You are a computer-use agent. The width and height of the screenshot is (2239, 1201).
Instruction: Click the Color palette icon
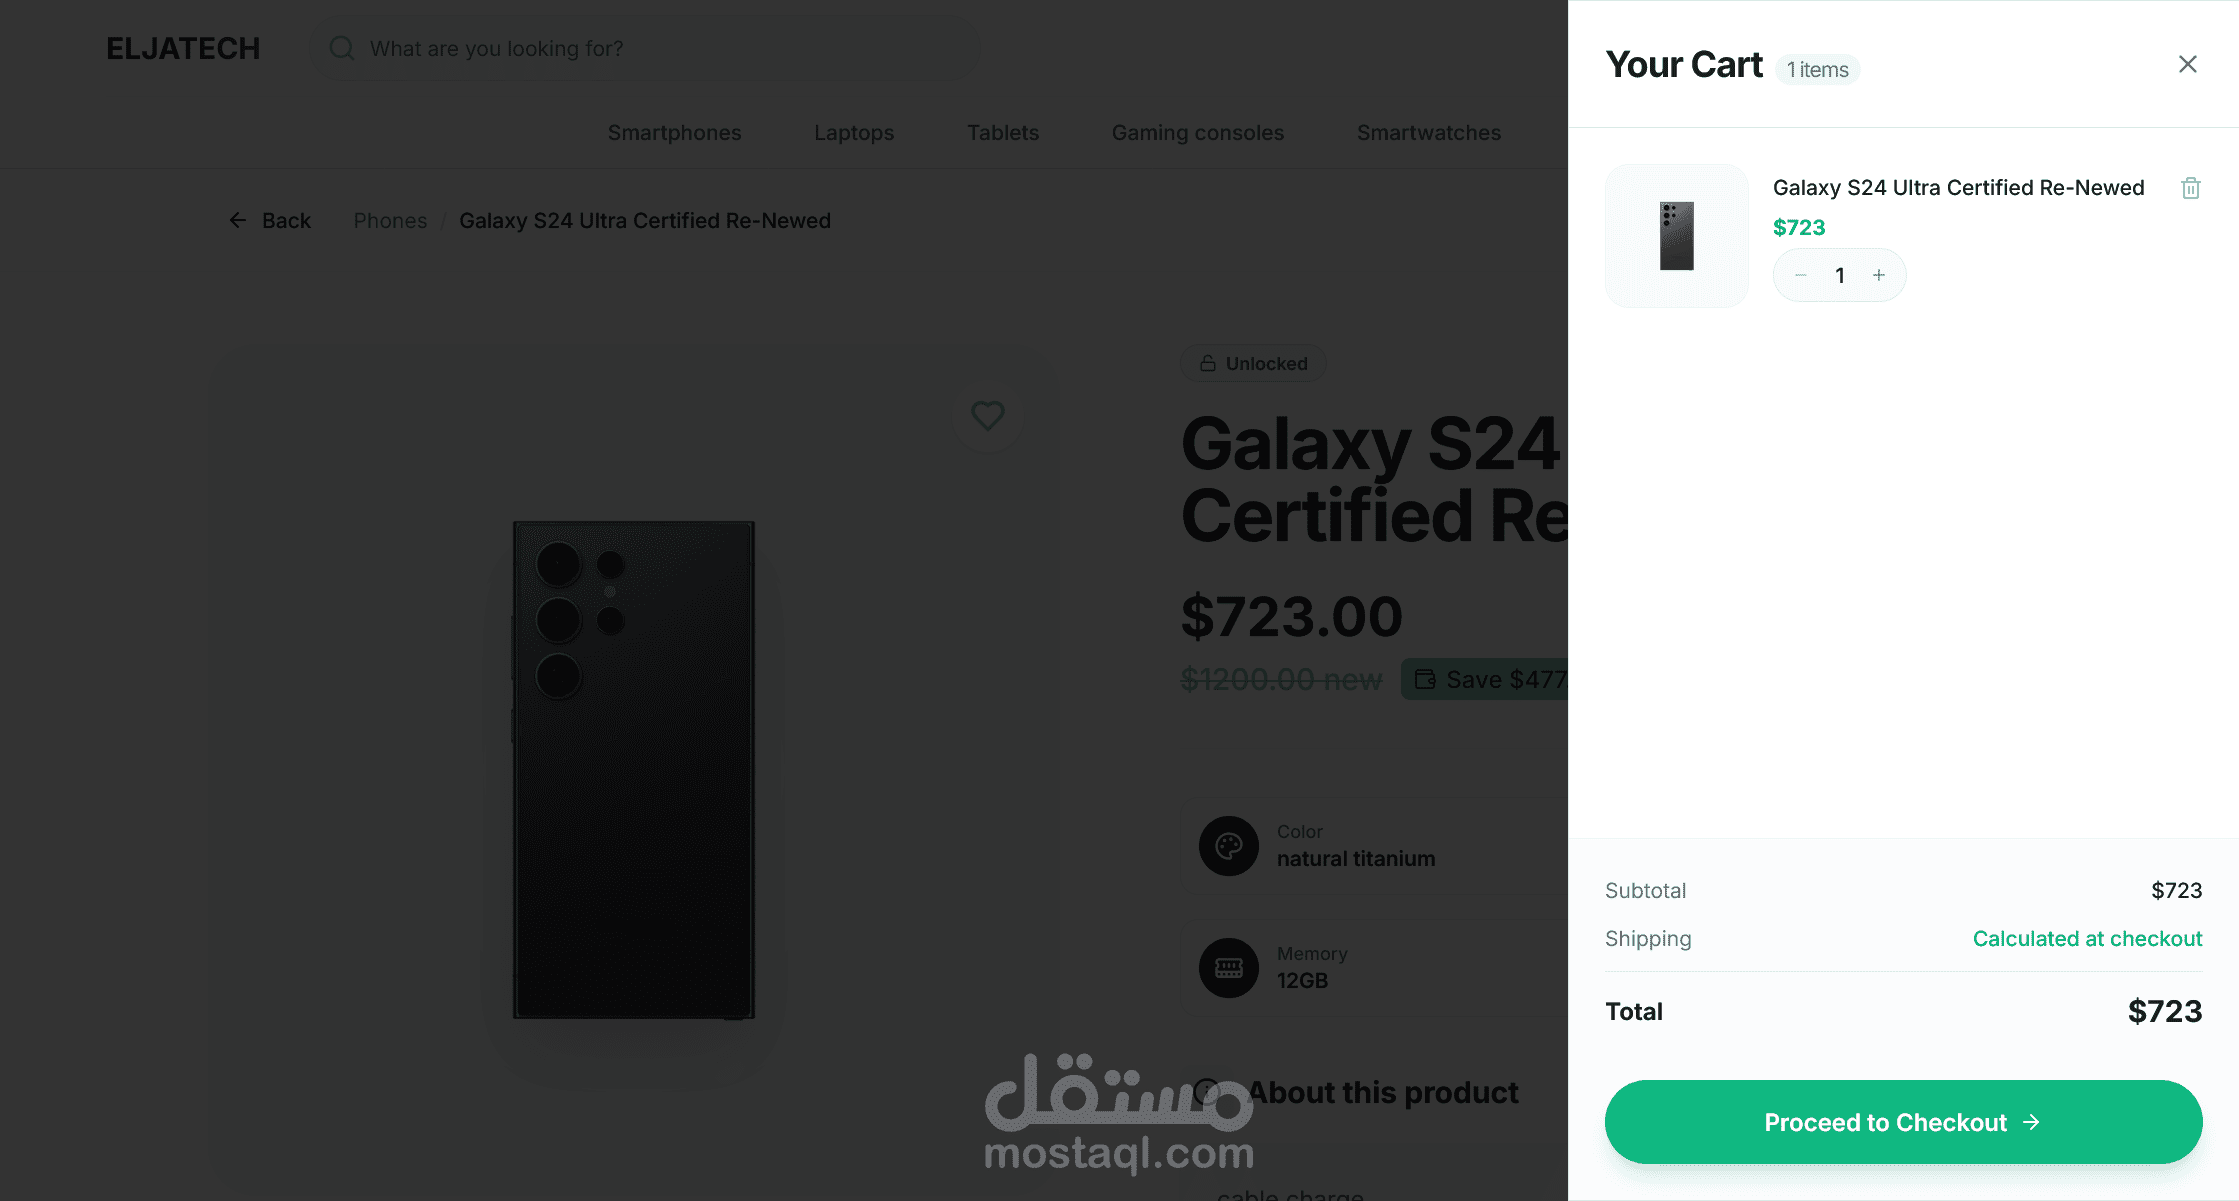(1228, 846)
